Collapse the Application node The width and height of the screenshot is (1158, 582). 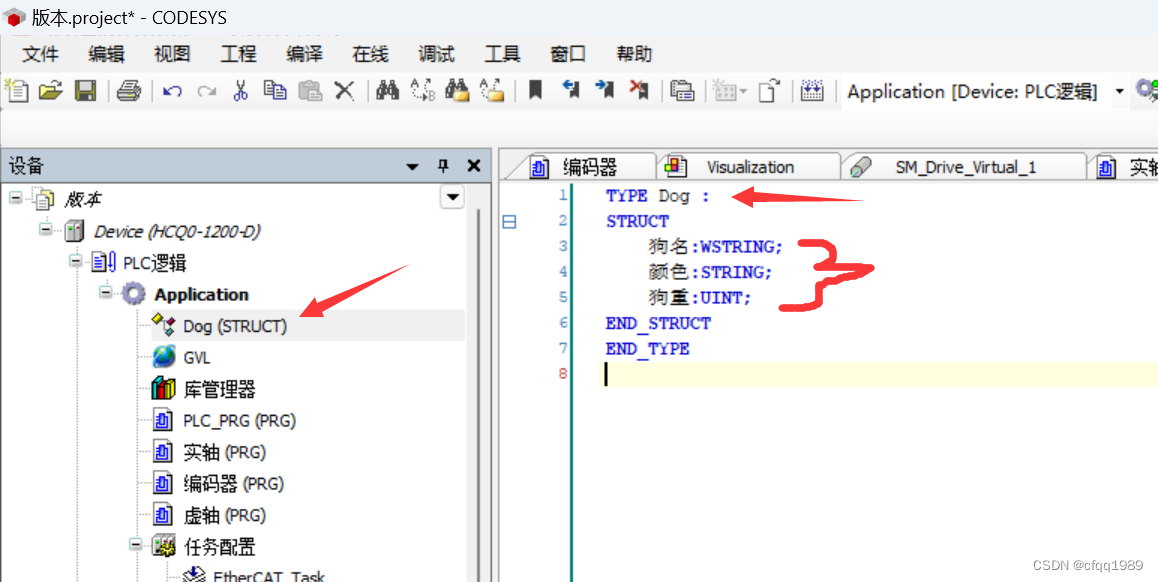[106, 294]
